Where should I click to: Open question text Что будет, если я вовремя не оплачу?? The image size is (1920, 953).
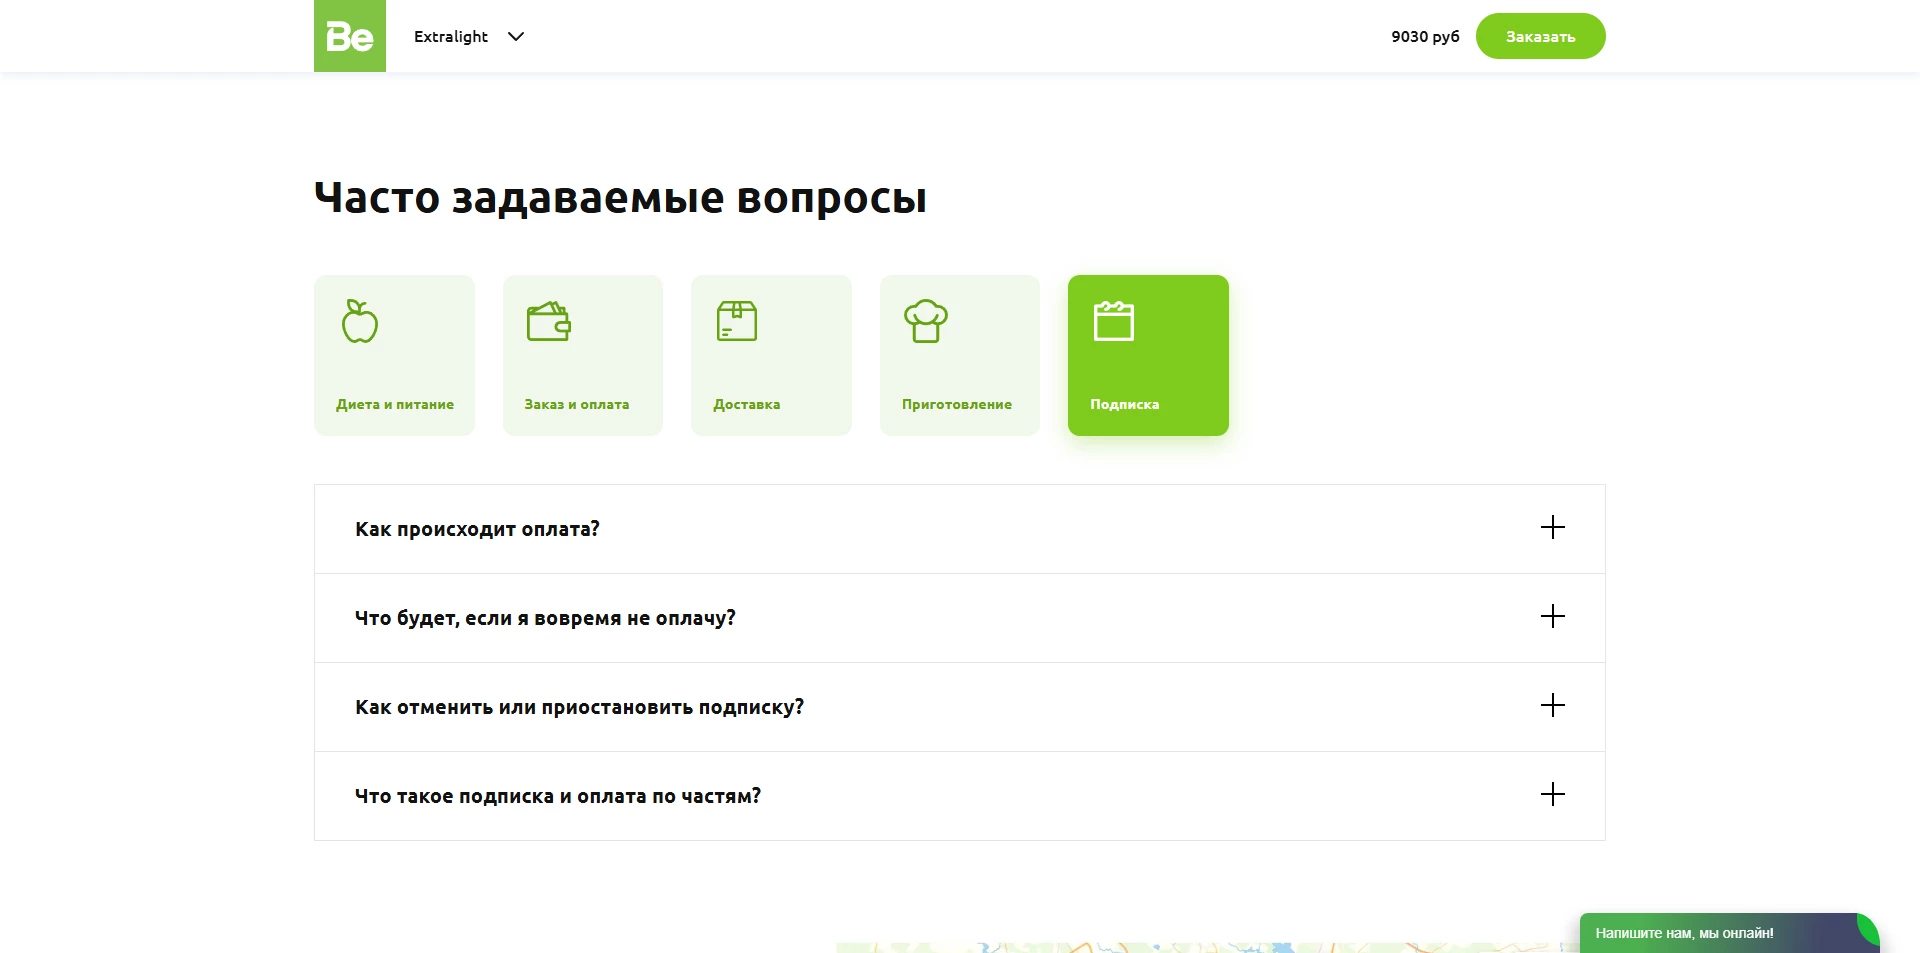545,618
